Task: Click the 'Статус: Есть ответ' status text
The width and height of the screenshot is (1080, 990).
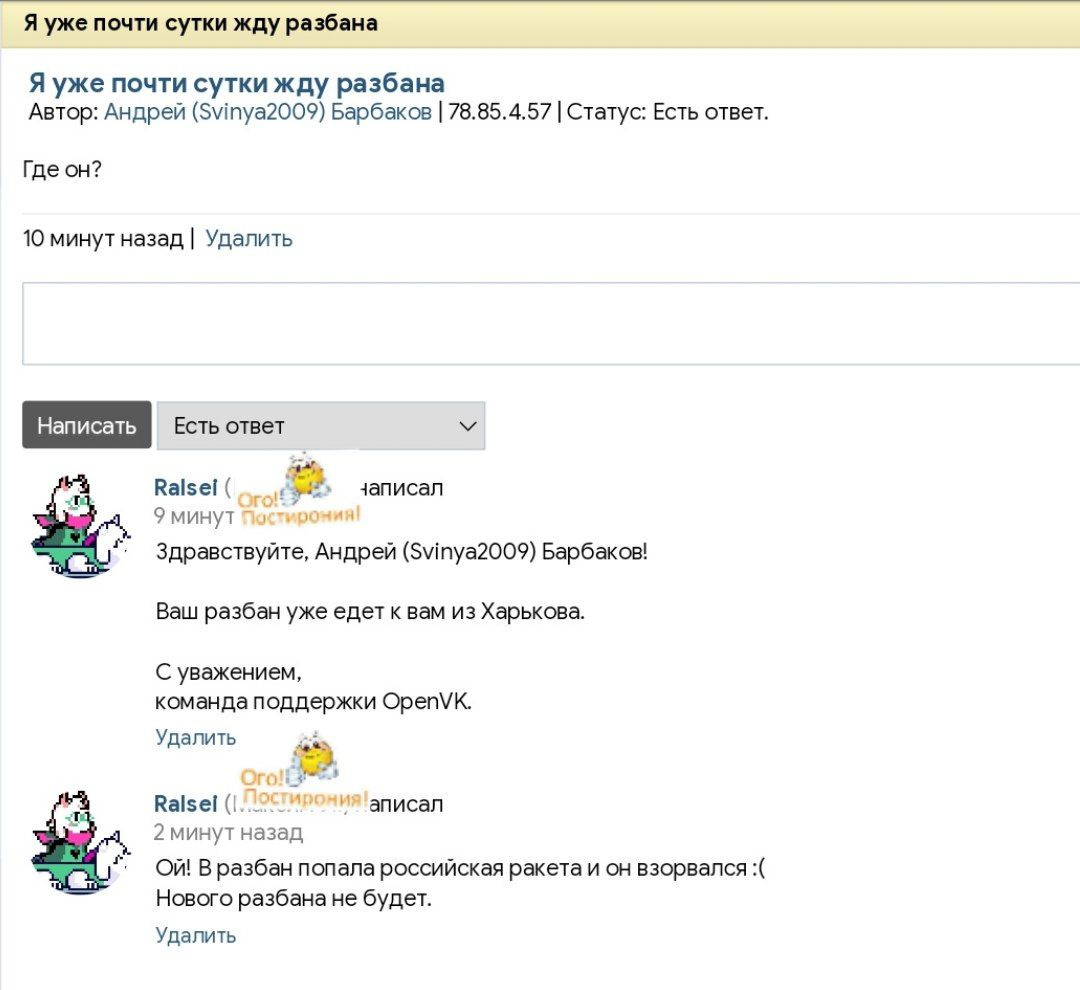Action: (668, 112)
